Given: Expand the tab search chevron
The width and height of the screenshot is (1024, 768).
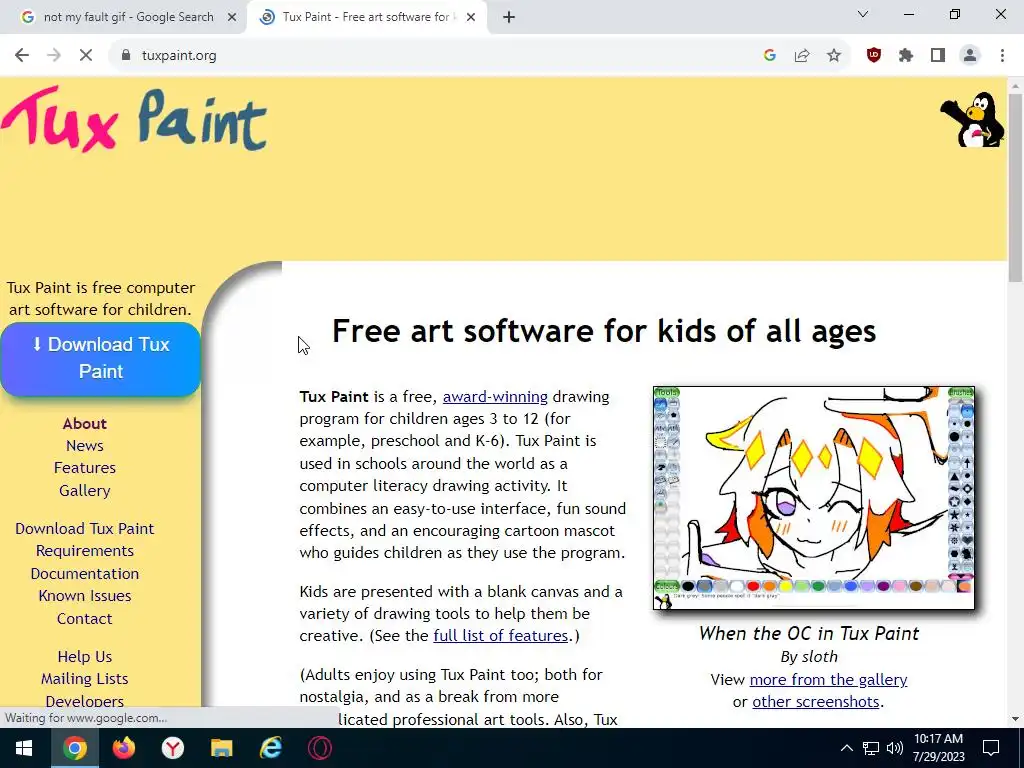Looking at the screenshot, I should (863, 14).
